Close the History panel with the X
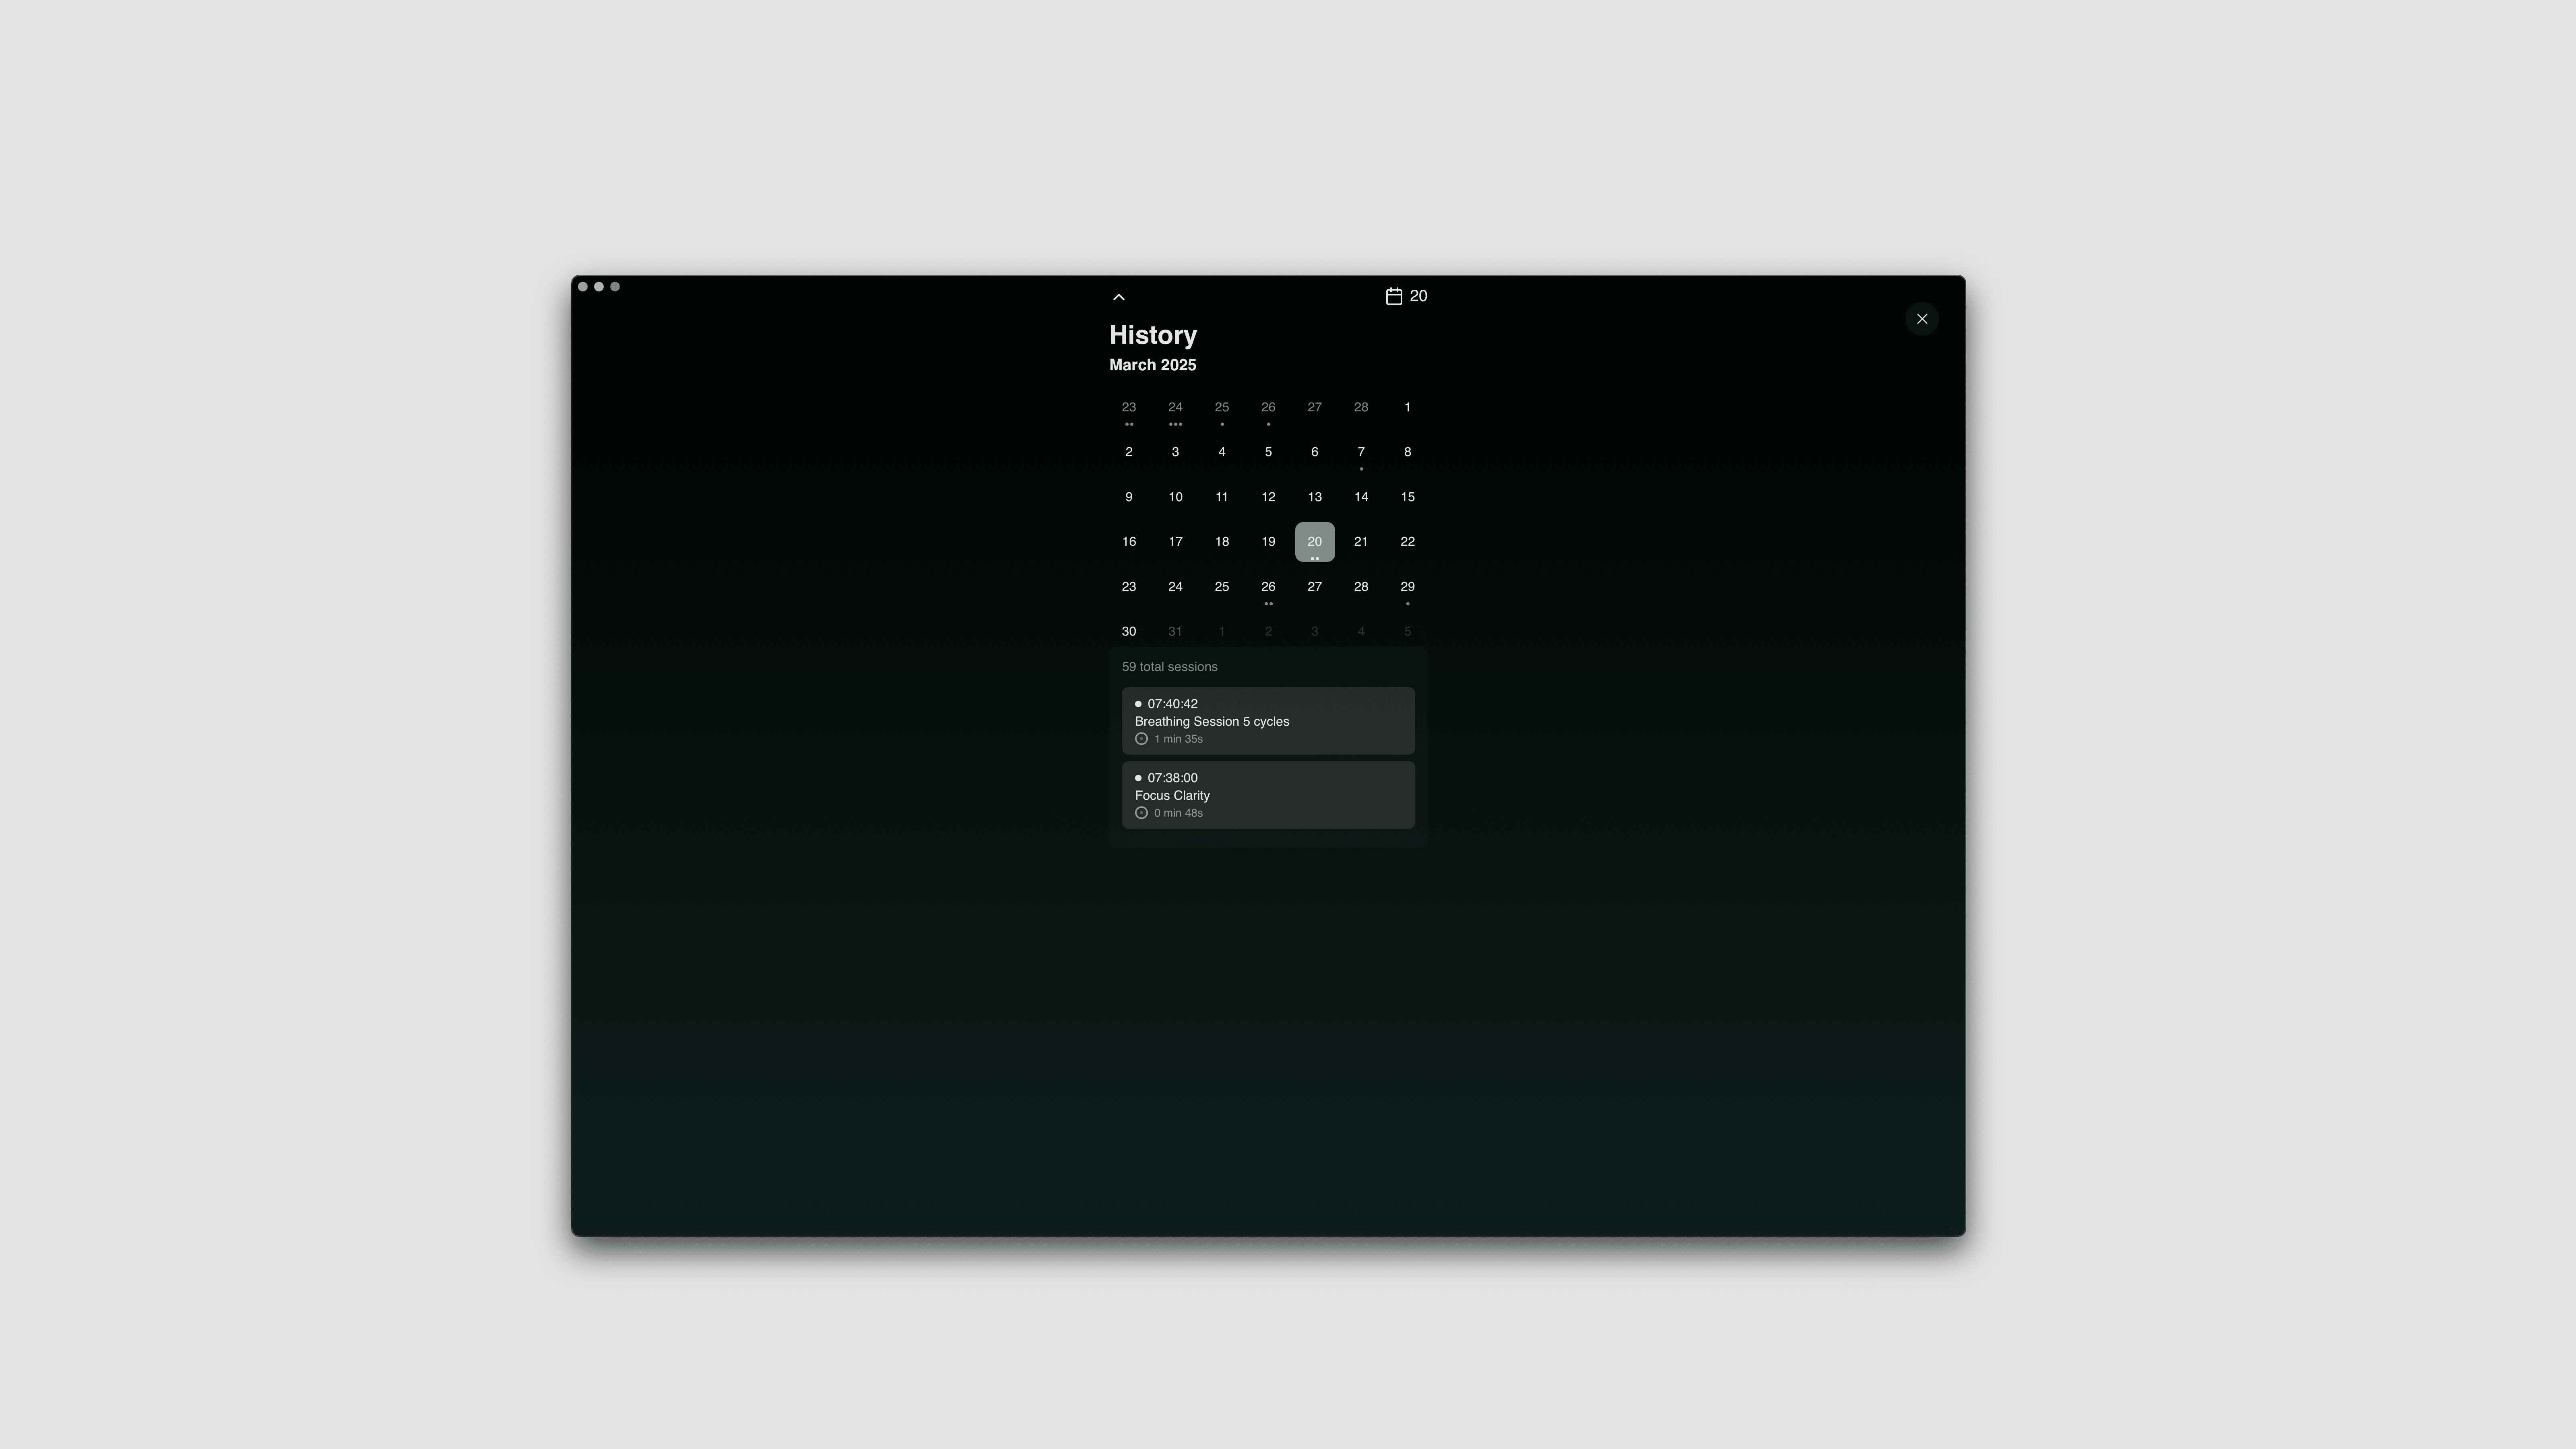This screenshot has width=2576, height=1449. click(1921, 319)
